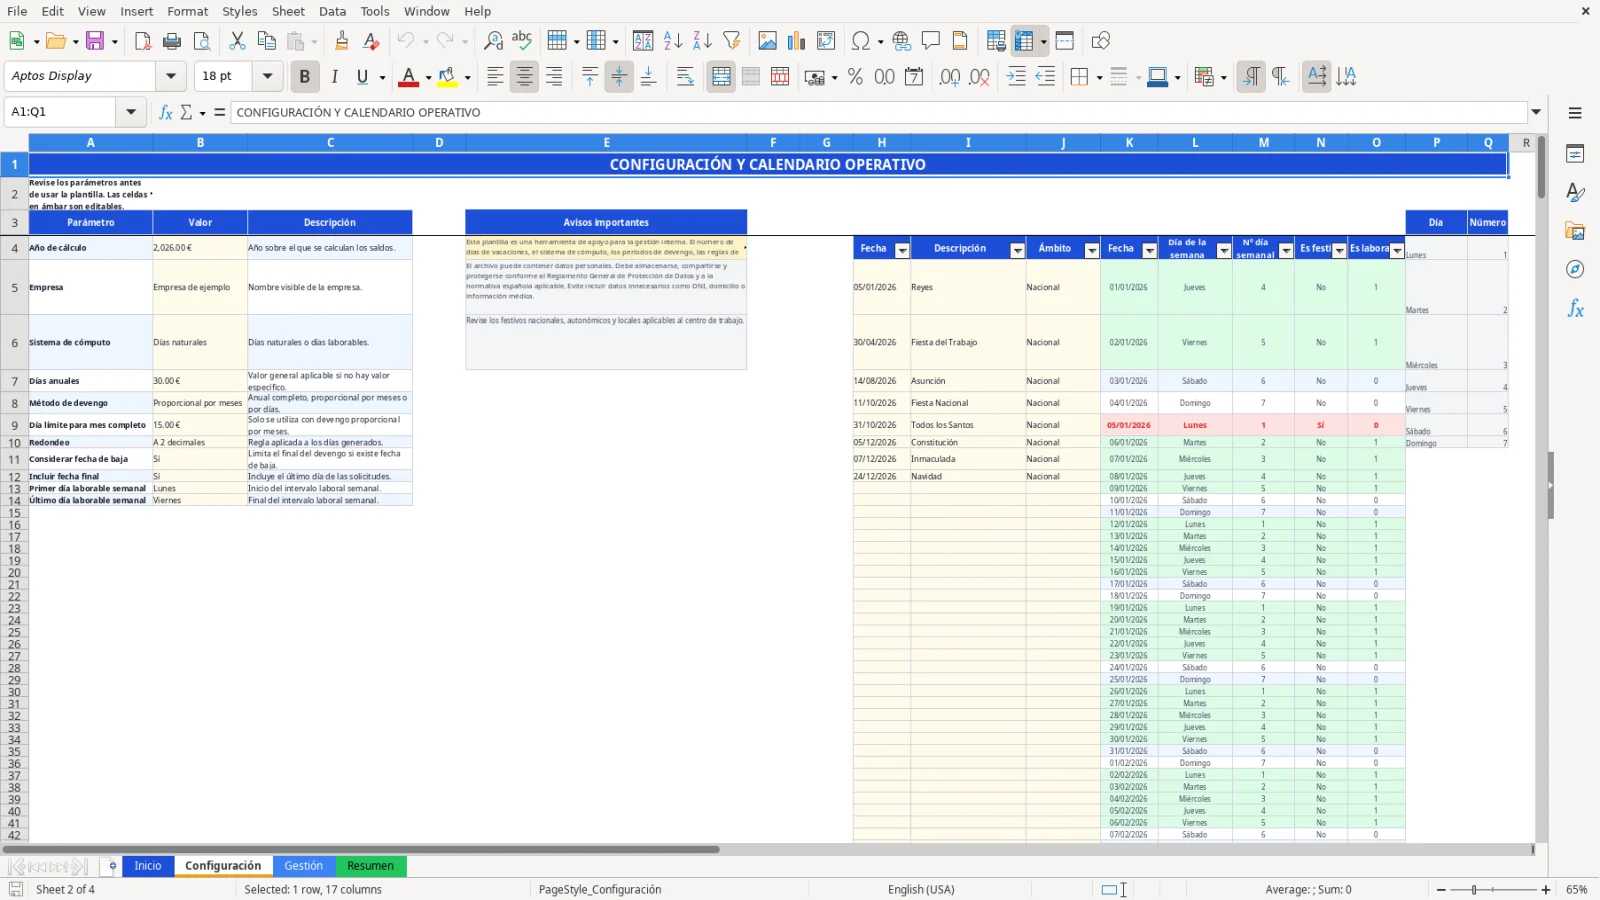This screenshot has width=1600, height=900.
Task: Click the zoom in plus button
Action: coord(1546,889)
